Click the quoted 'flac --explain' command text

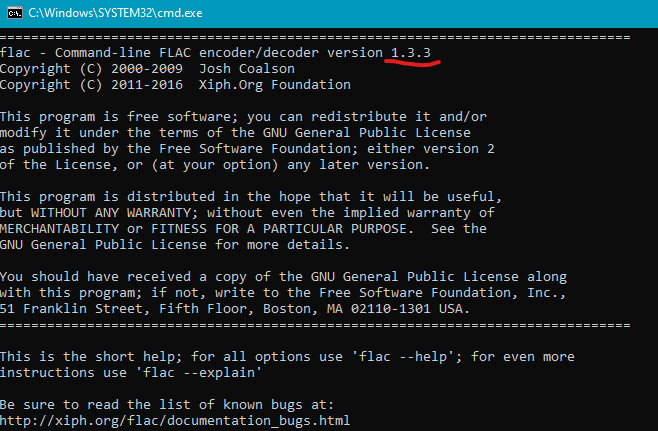(178, 372)
